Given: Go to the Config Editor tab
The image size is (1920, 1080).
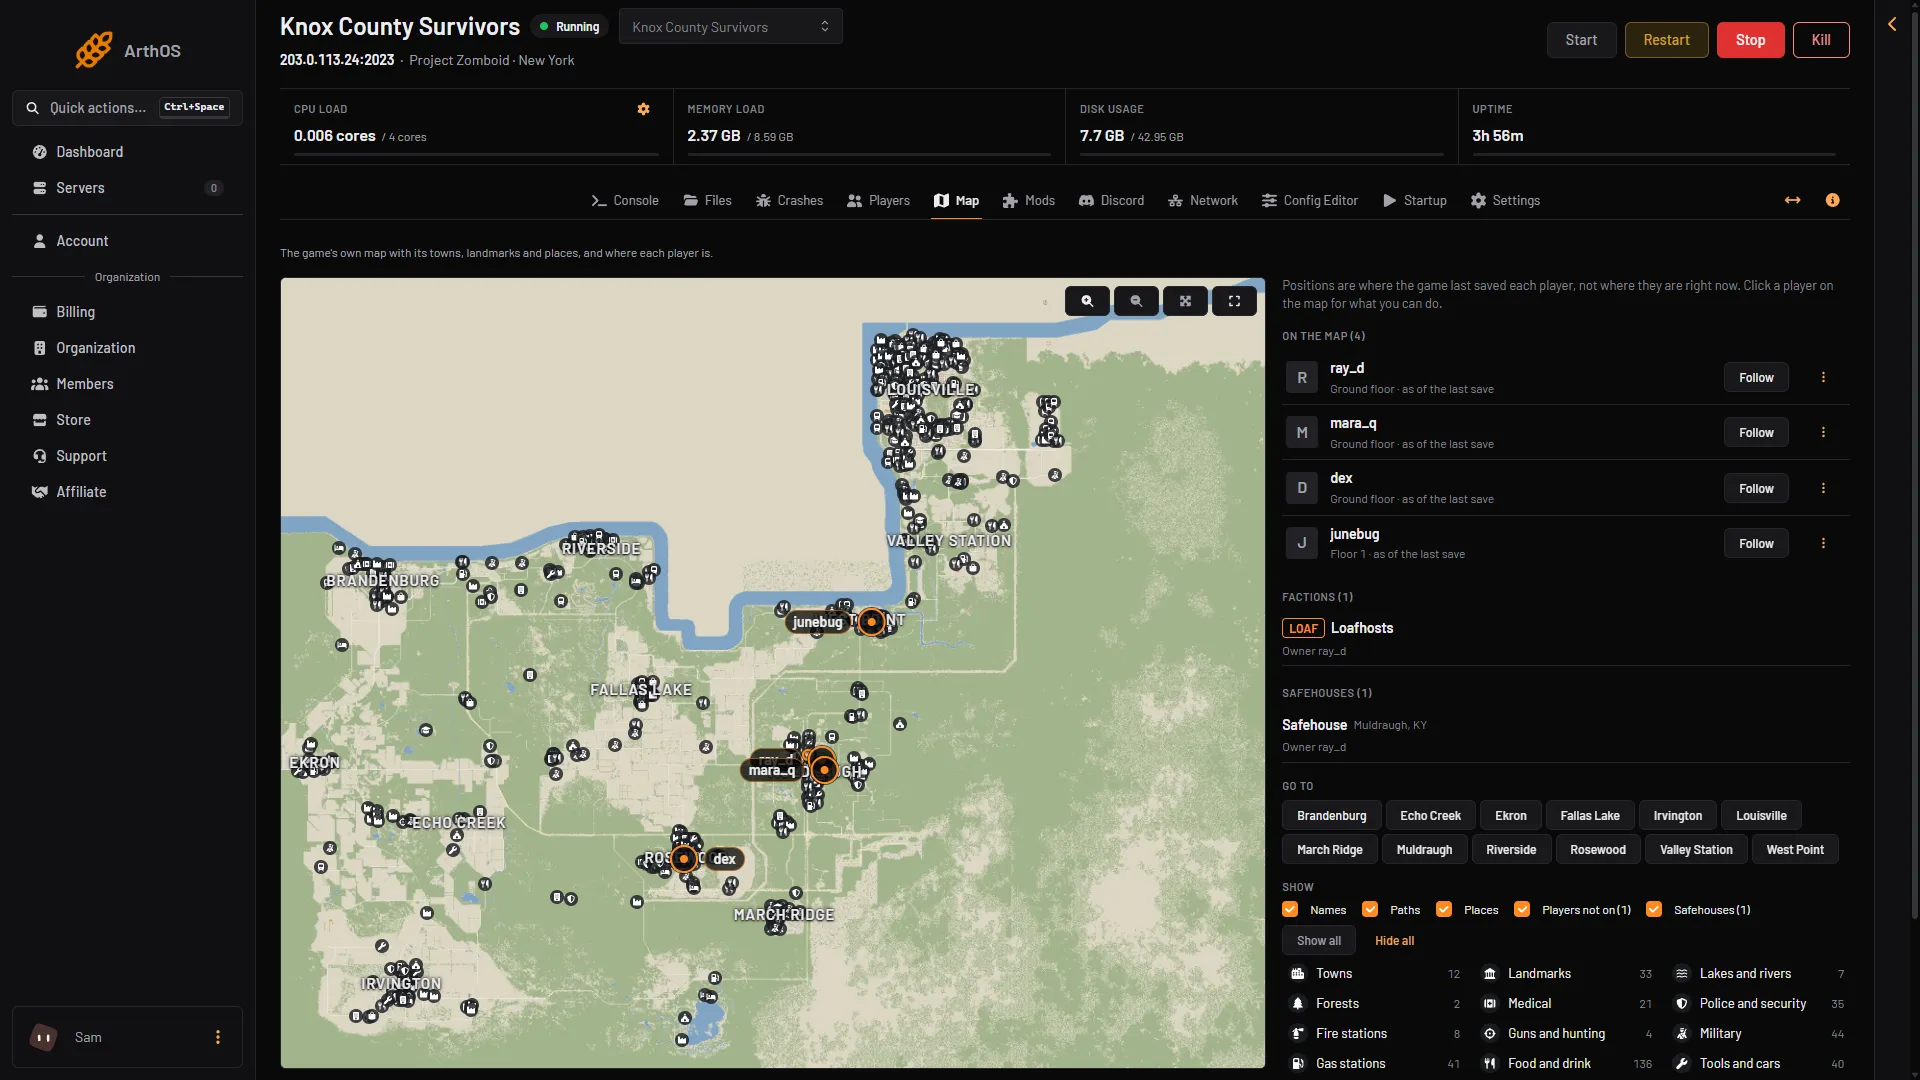Looking at the screenshot, I should 1310,201.
